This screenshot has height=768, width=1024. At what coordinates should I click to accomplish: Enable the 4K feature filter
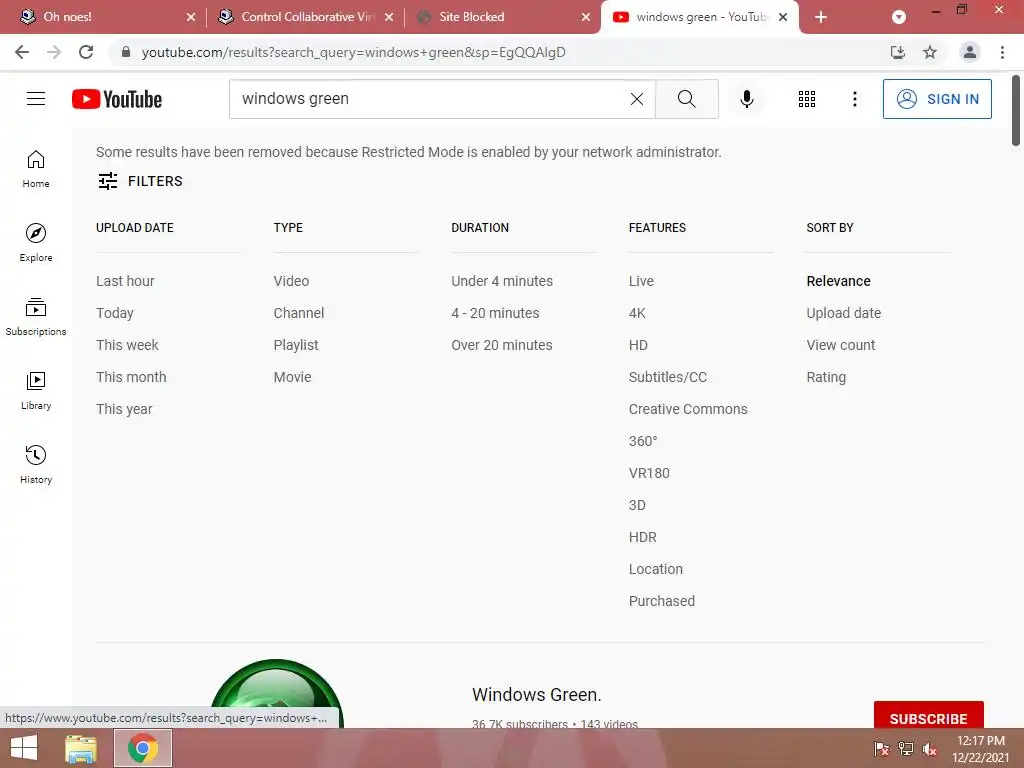point(637,313)
